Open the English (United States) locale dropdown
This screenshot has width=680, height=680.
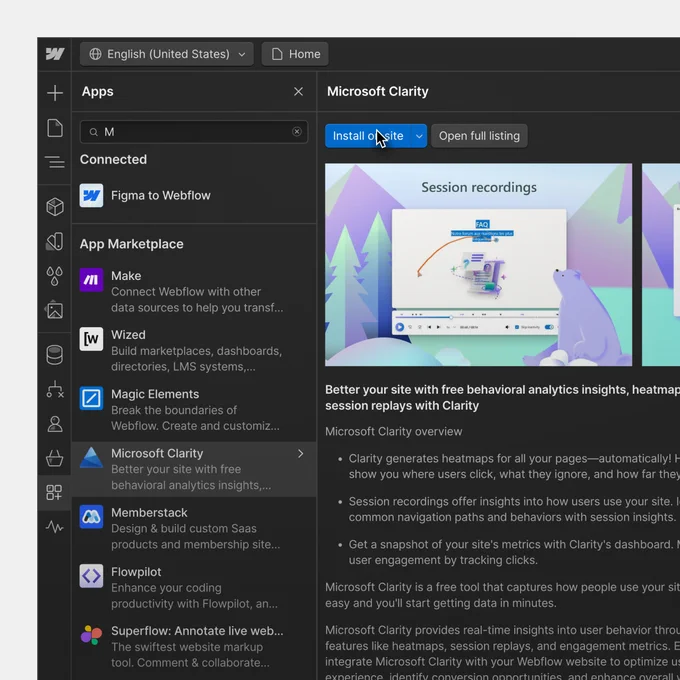167,54
